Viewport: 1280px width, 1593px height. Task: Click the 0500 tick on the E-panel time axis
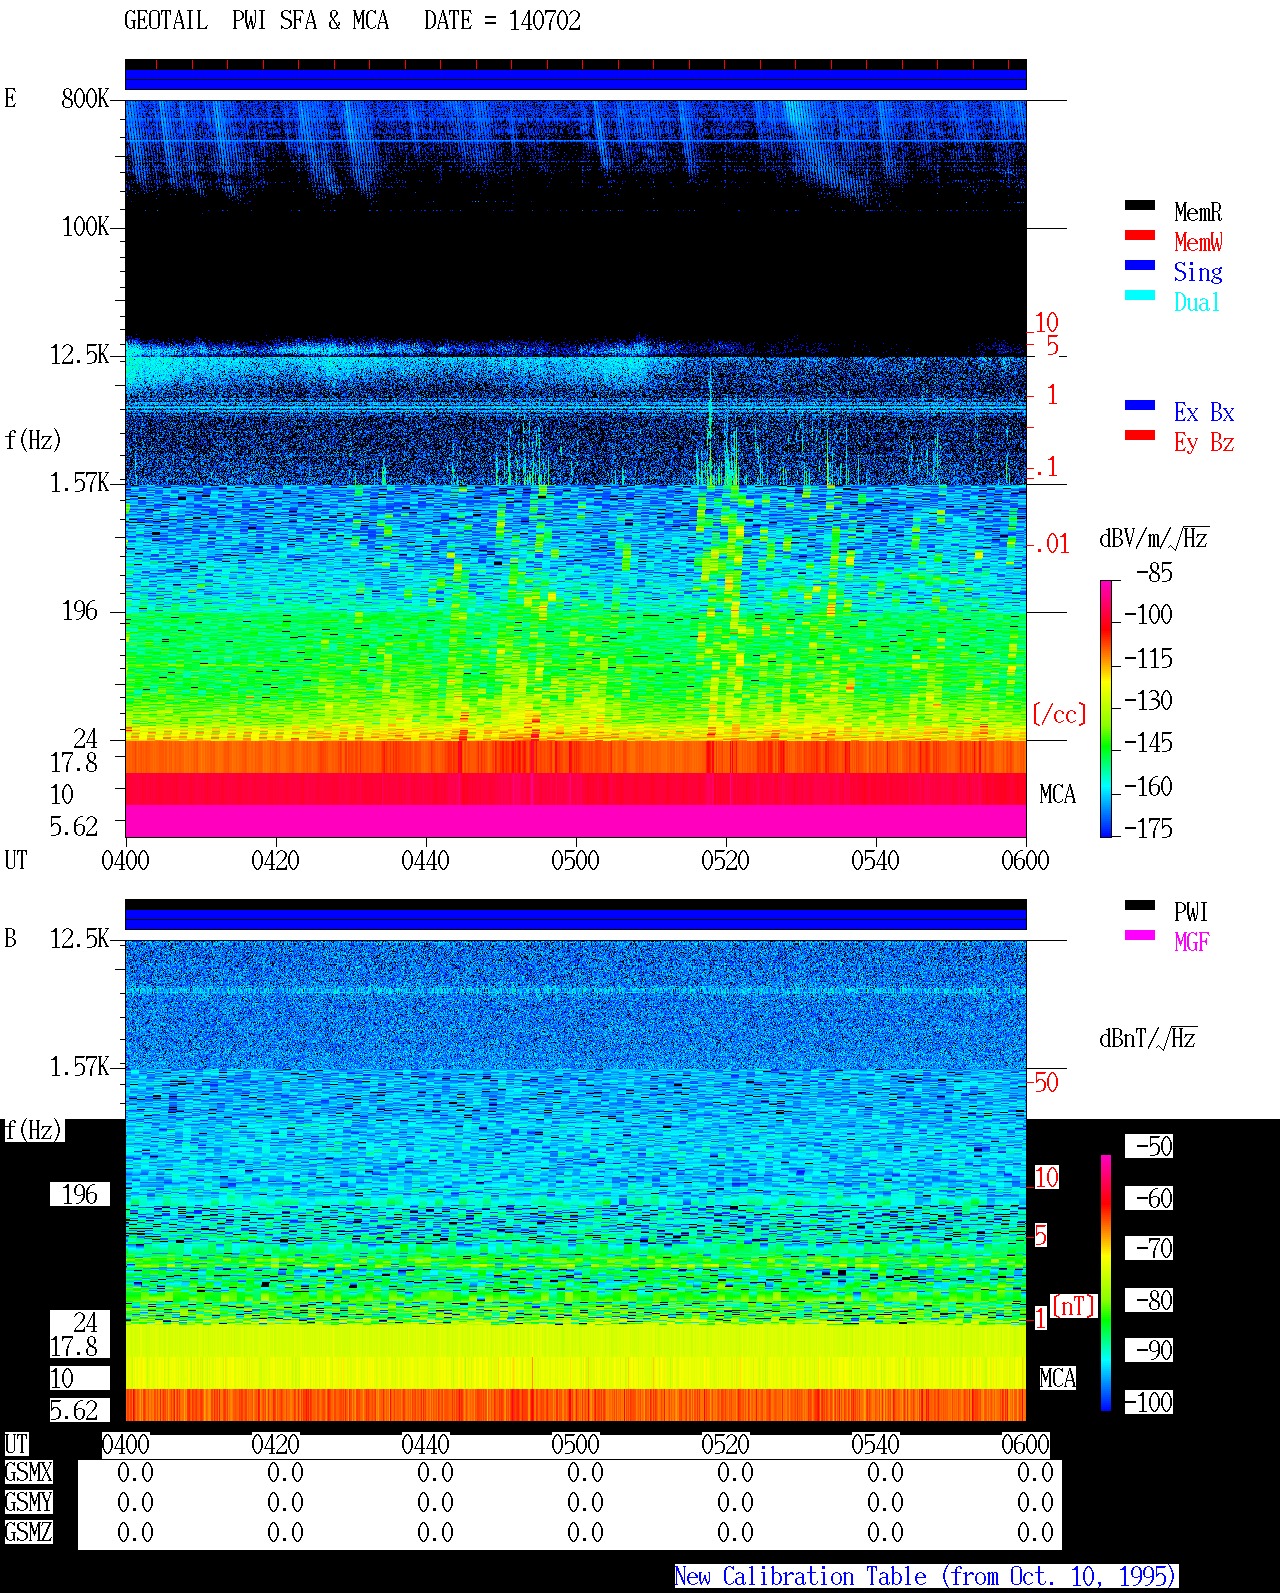click(575, 860)
